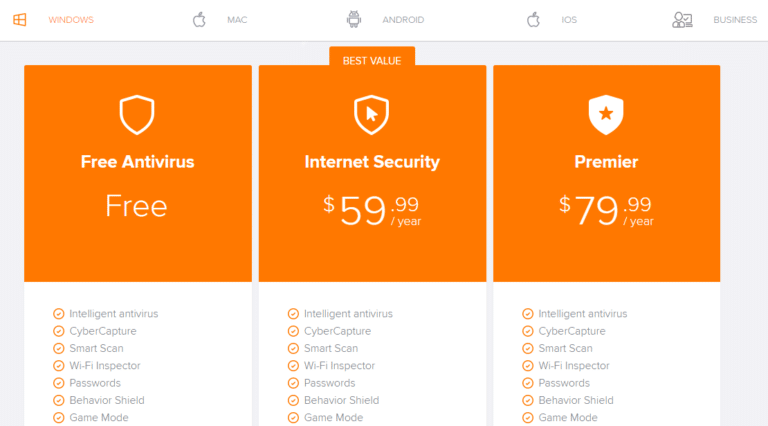Click the Android robot icon
This screenshot has width=768, height=426.
pyautogui.click(x=354, y=19)
